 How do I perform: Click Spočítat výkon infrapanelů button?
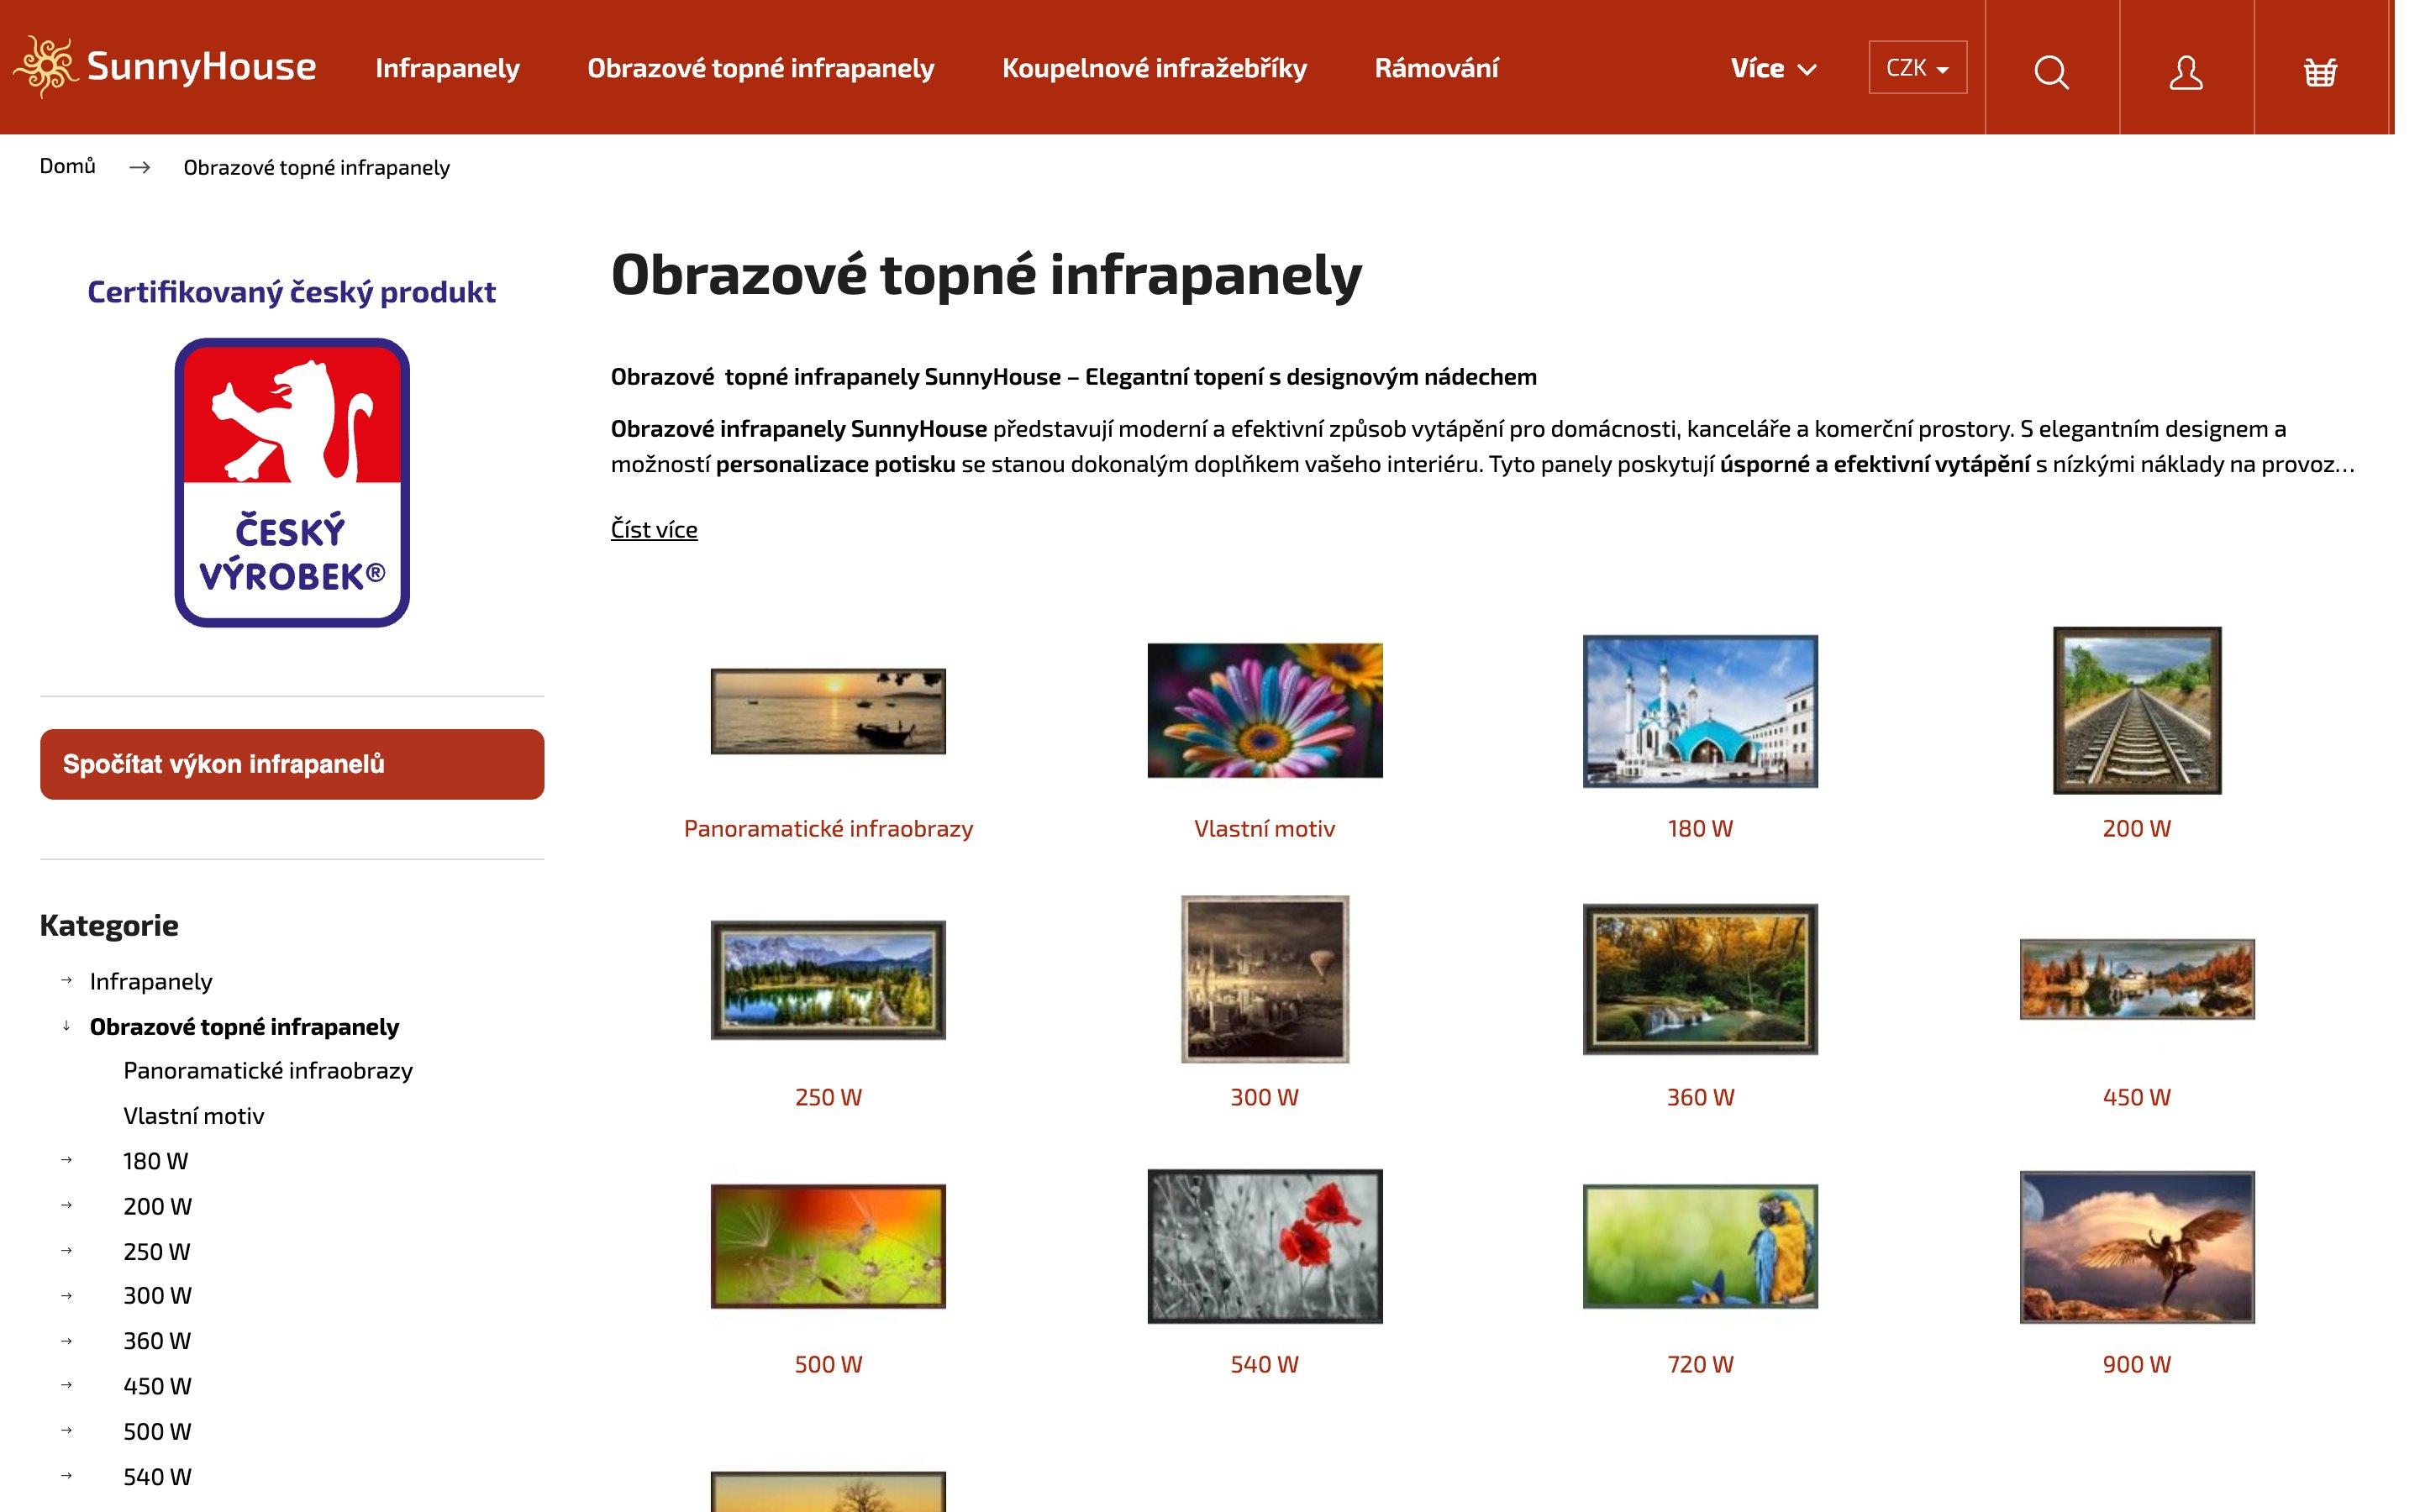[292, 764]
